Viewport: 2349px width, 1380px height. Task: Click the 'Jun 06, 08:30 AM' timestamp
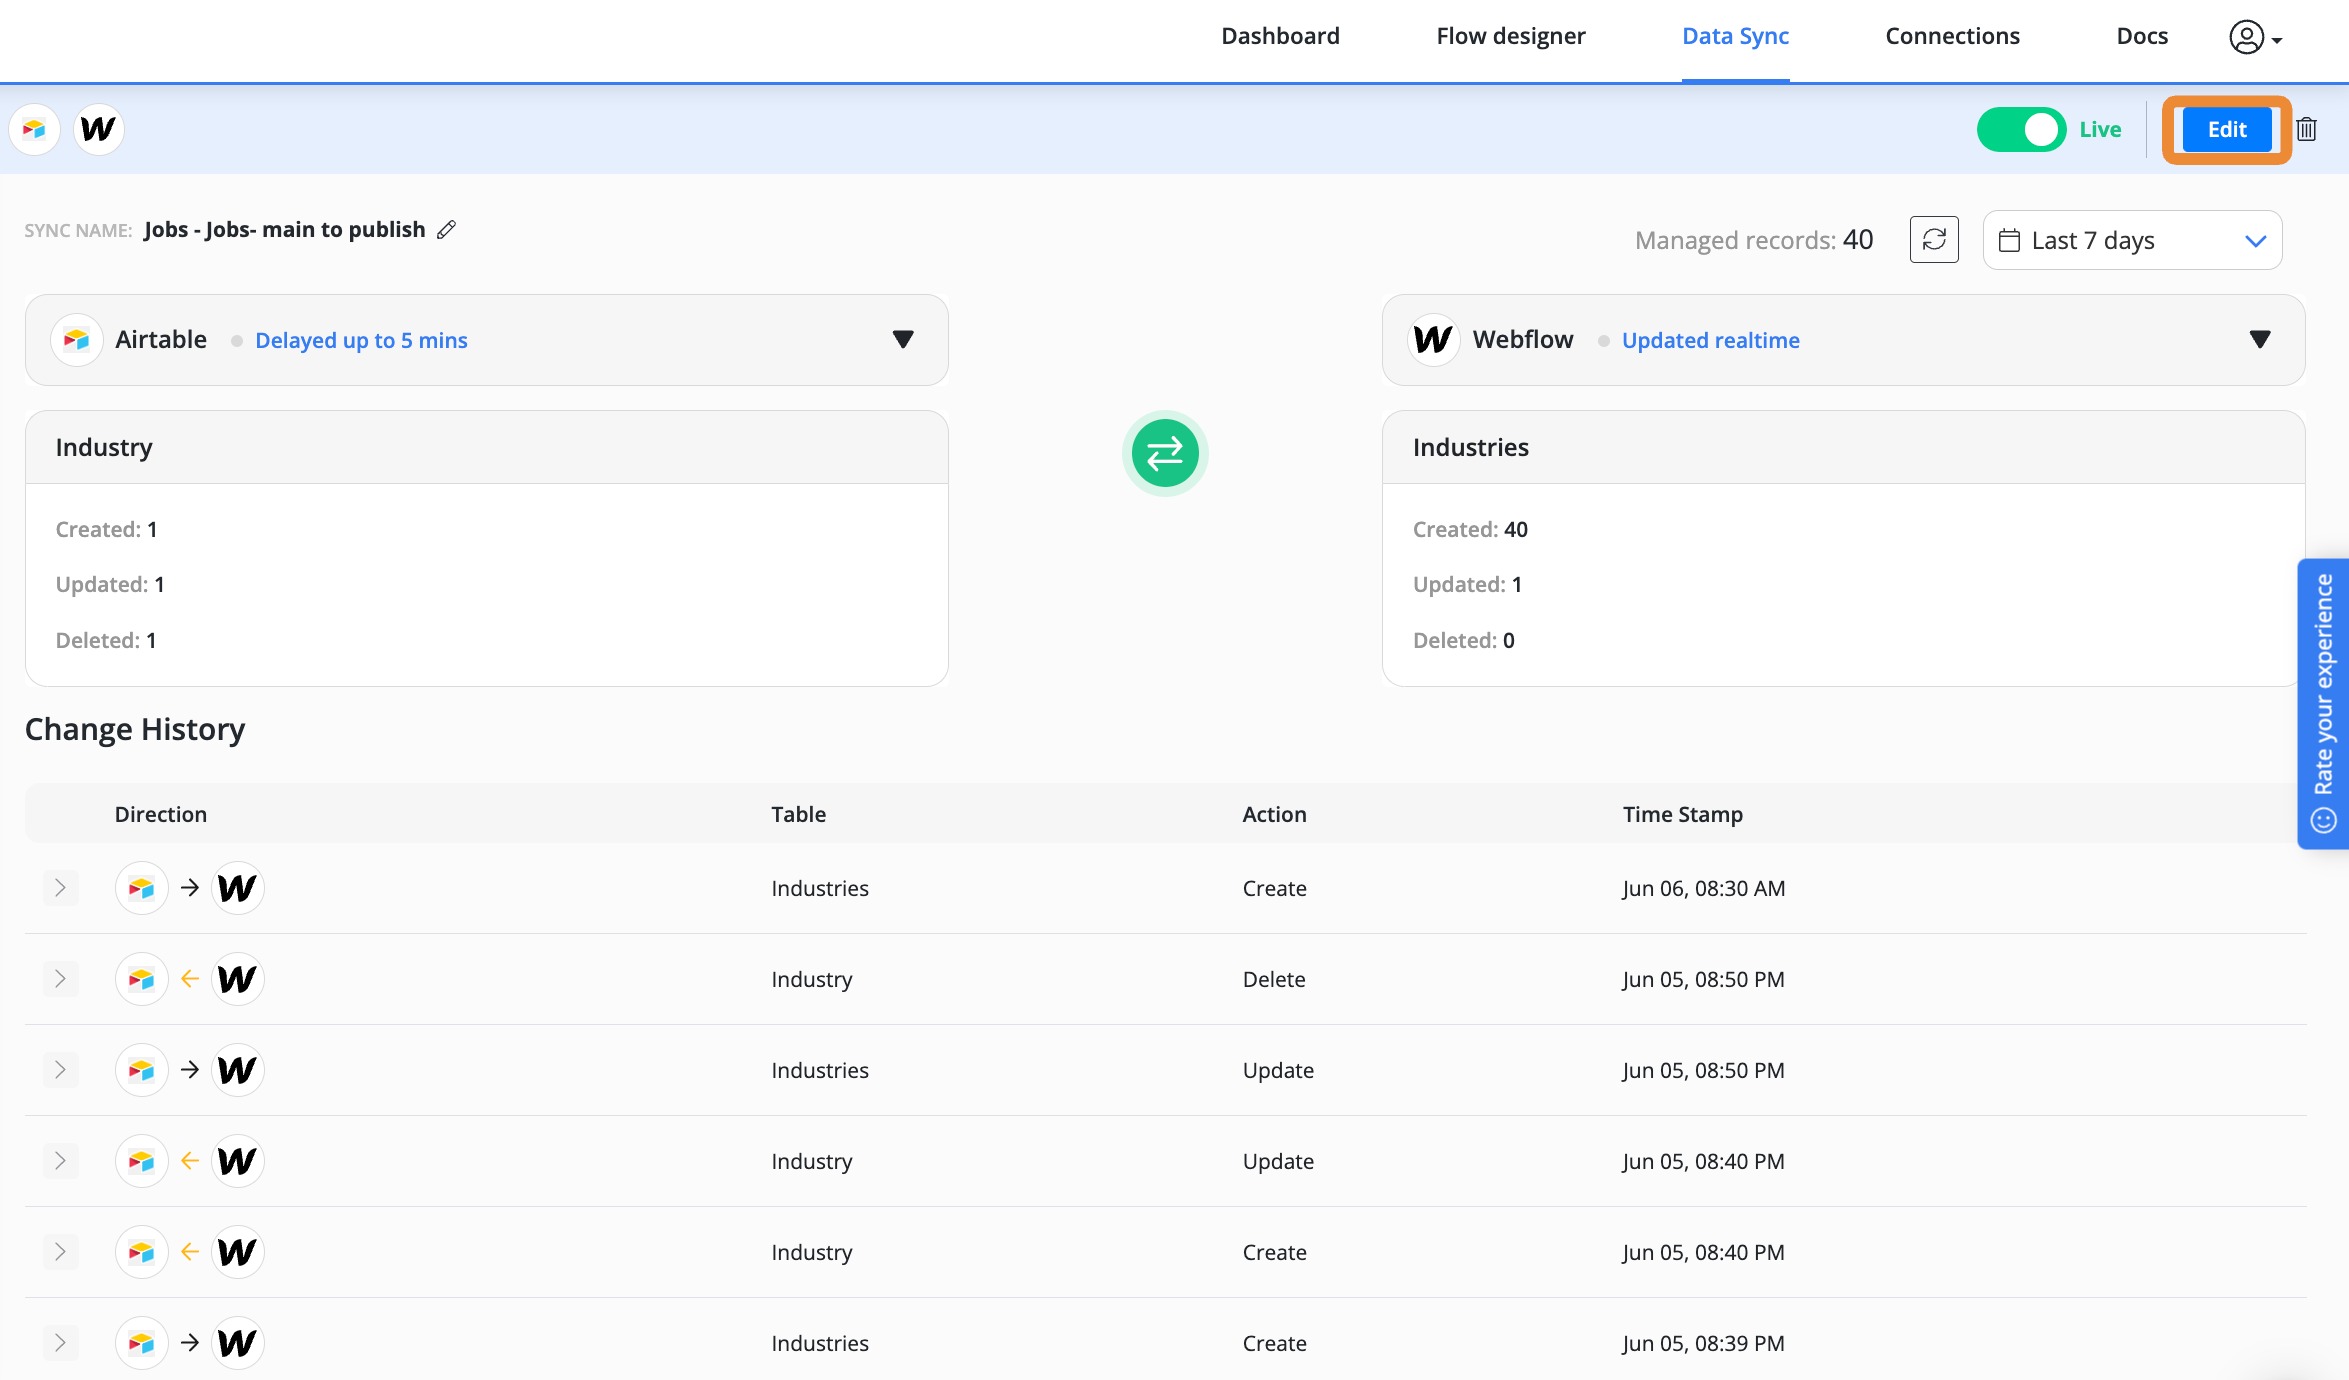(x=1703, y=888)
